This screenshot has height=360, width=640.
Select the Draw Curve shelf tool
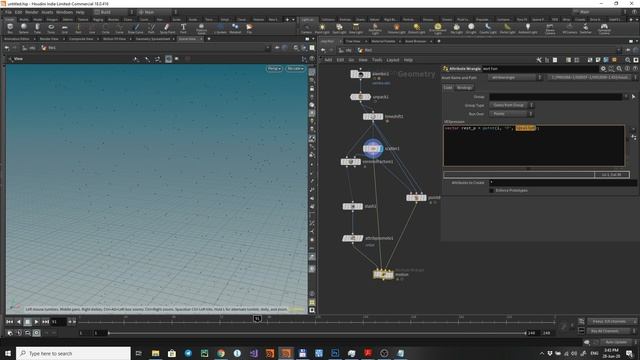click(x=136, y=28)
